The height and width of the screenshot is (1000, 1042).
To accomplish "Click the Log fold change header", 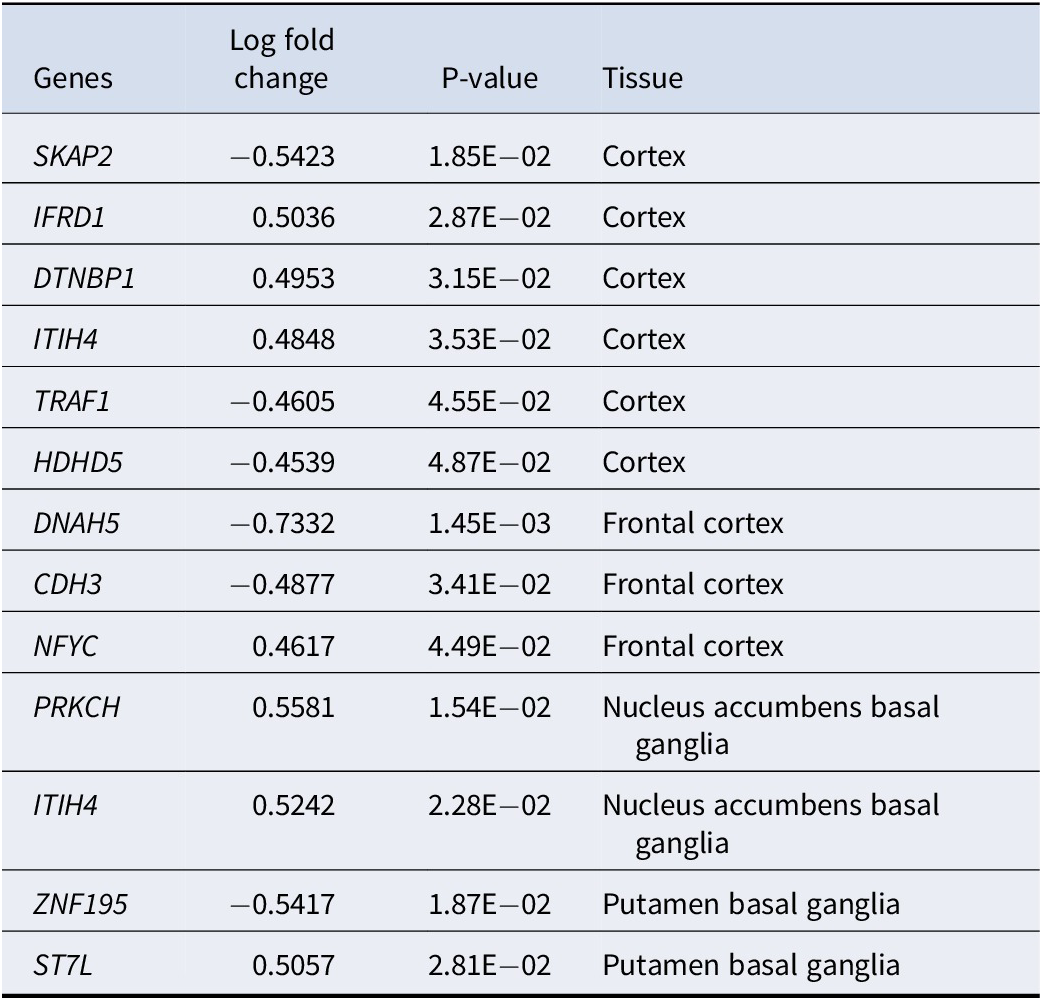I will tap(282, 59).
